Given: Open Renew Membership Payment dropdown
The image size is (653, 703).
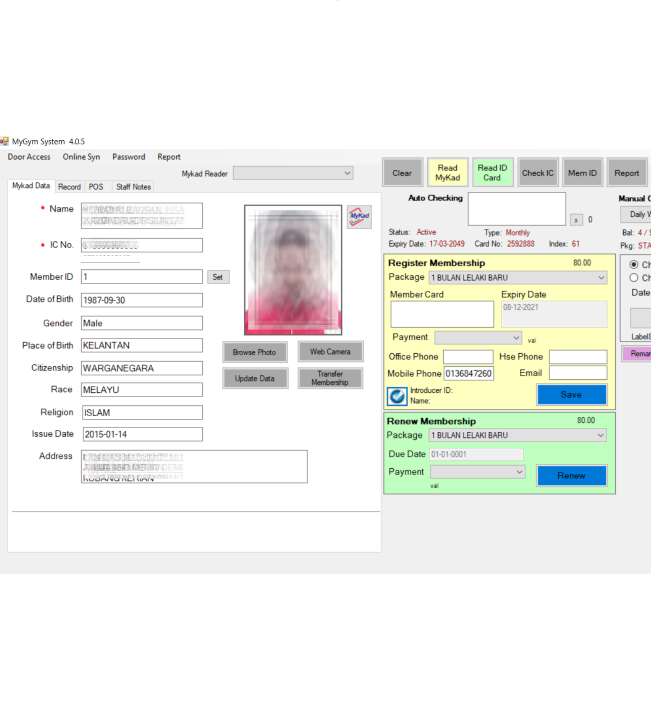Looking at the screenshot, I should 478,472.
